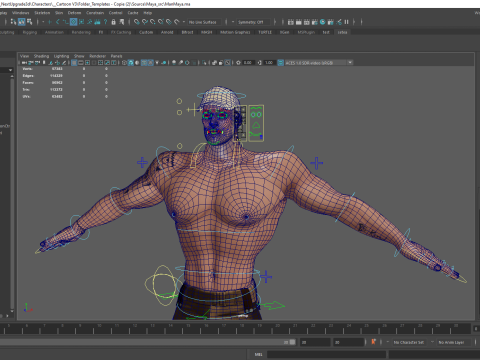The image size is (480, 360).
Task: Click the MEL command line input field
Action: [326, 354]
